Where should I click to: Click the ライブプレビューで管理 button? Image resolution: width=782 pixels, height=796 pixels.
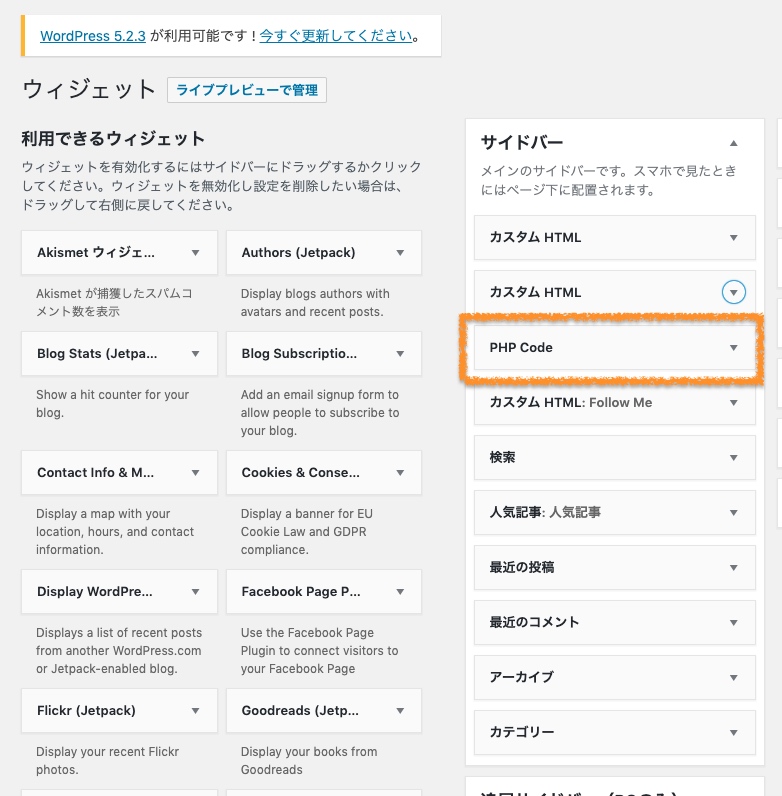247,90
